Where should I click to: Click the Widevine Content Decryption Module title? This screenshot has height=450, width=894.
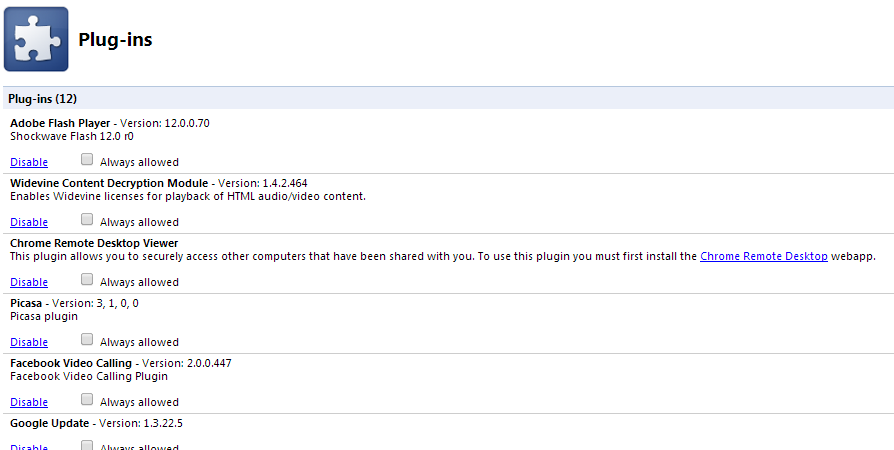tap(109, 183)
